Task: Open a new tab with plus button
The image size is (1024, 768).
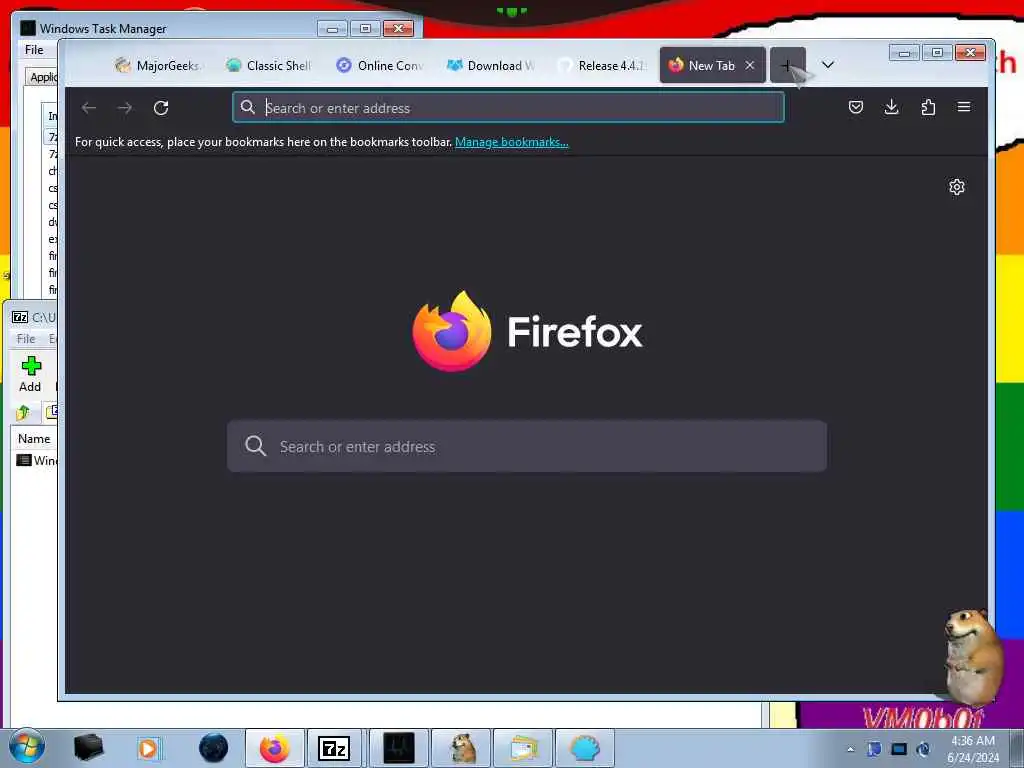Action: coord(788,65)
